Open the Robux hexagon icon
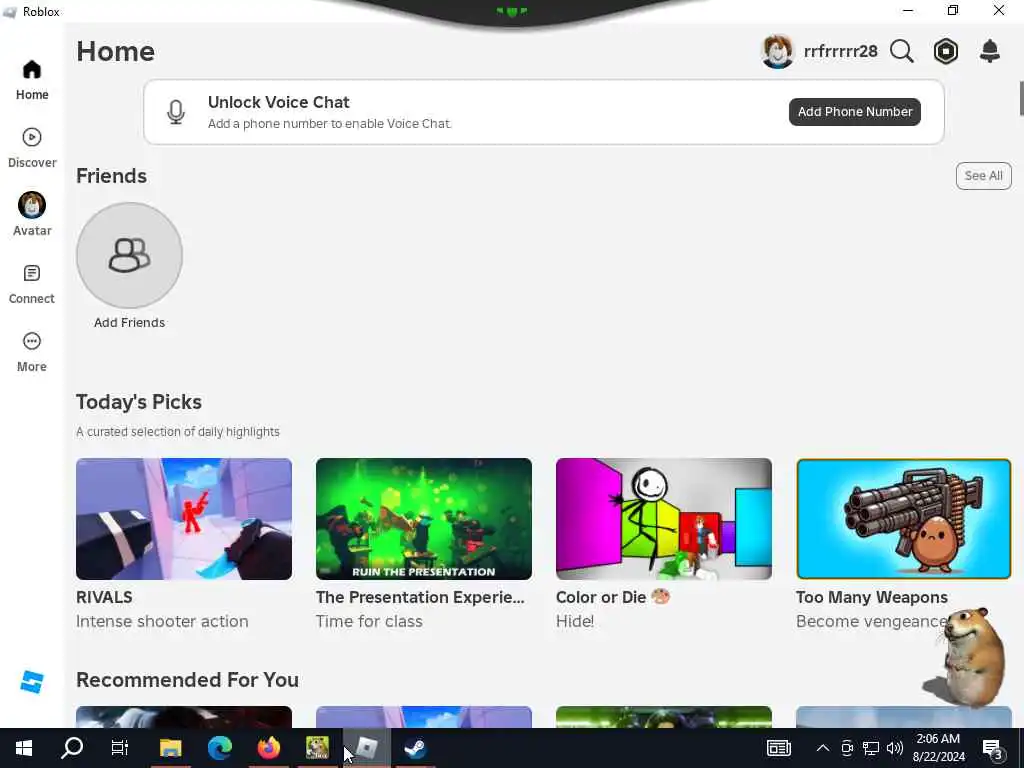 tap(946, 51)
